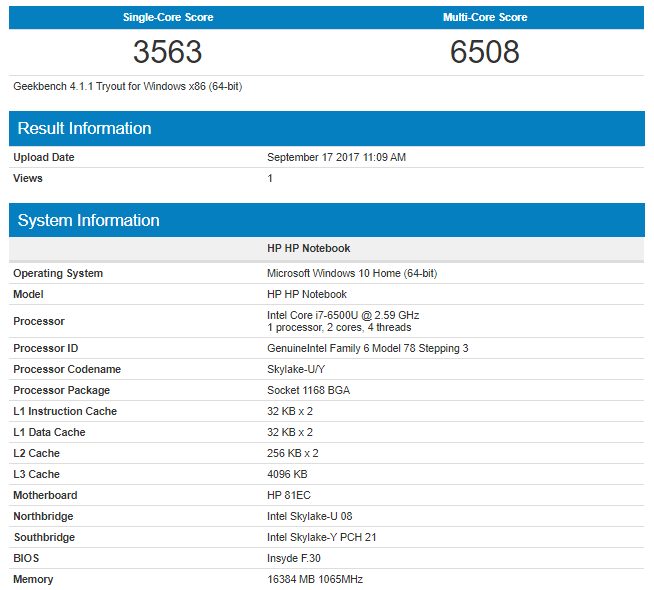This screenshot has height=590, width=654.
Task: Click the Multi-Core Score header
Action: pyautogui.click(x=485, y=17)
